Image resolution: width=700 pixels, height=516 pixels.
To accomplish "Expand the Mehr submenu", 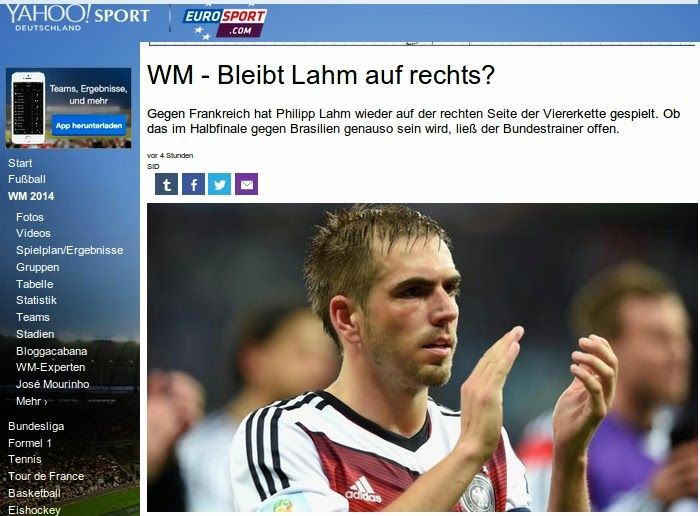I will click(32, 401).
